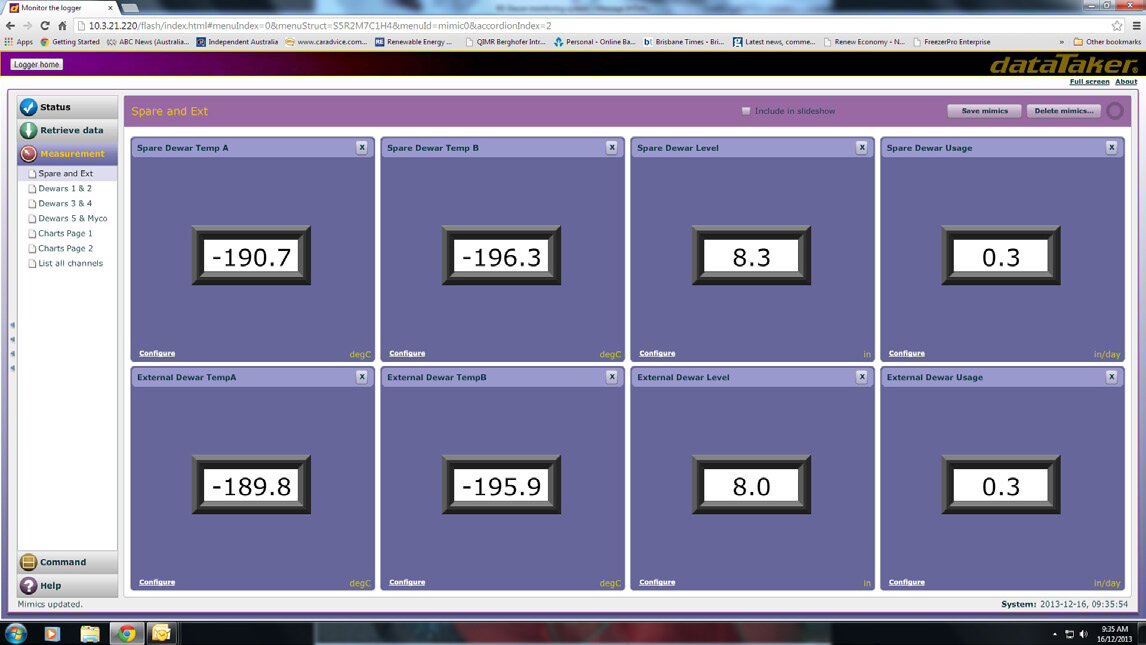
Task: Bookmark the page with the star icon
Action: click(1117, 26)
